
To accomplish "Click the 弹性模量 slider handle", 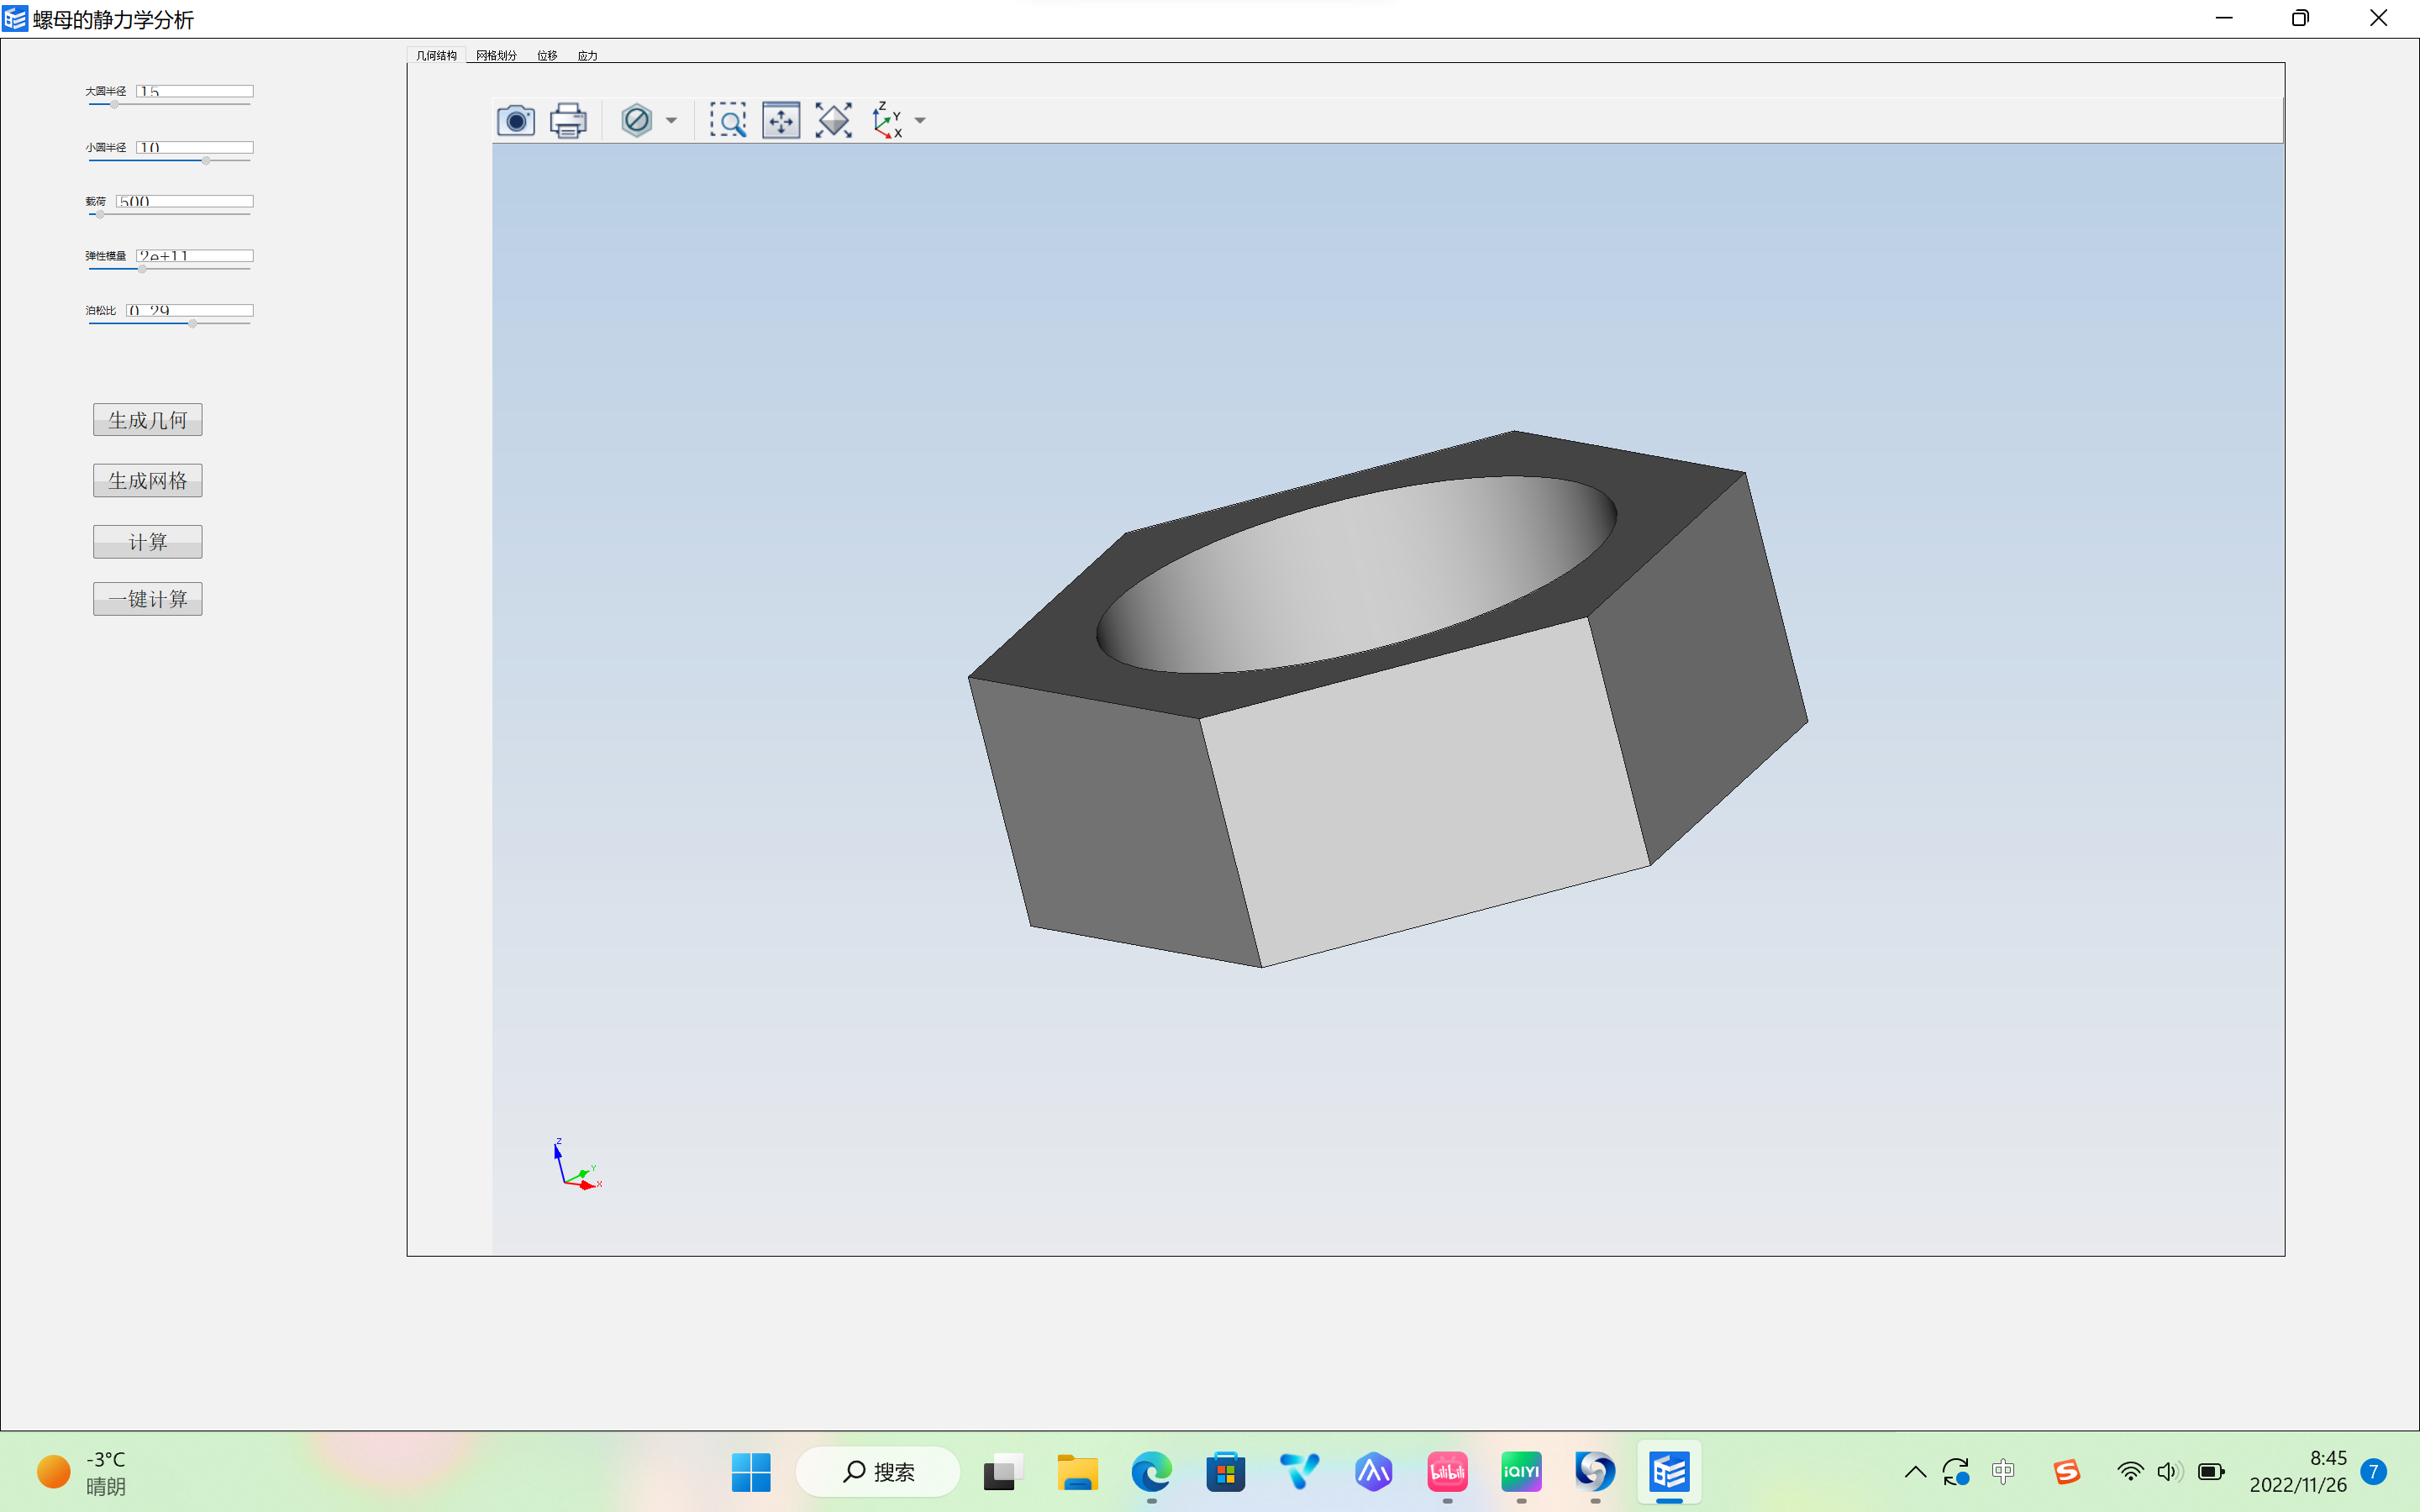I will point(142,269).
